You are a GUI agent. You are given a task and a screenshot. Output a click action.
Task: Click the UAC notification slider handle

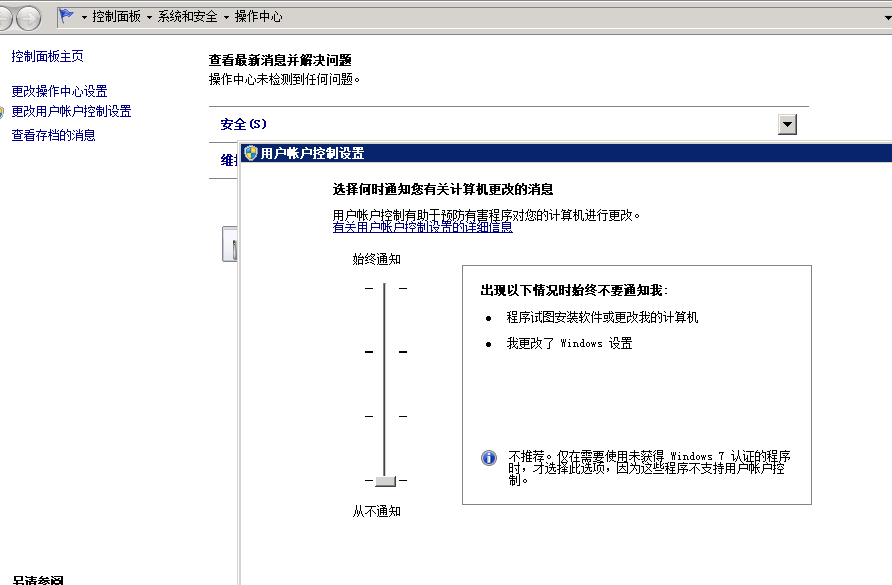click(x=385, y=482)
